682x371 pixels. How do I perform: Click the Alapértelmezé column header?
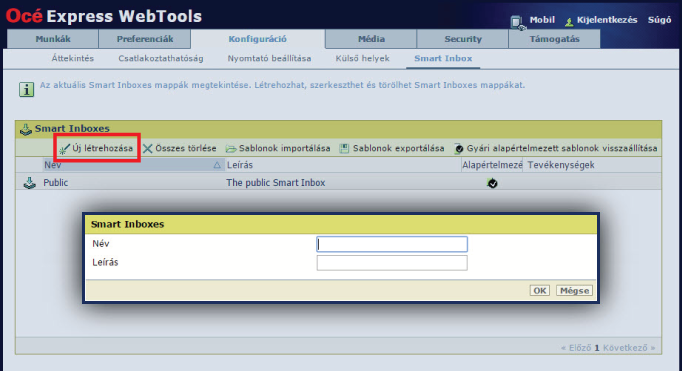point(492,165)
